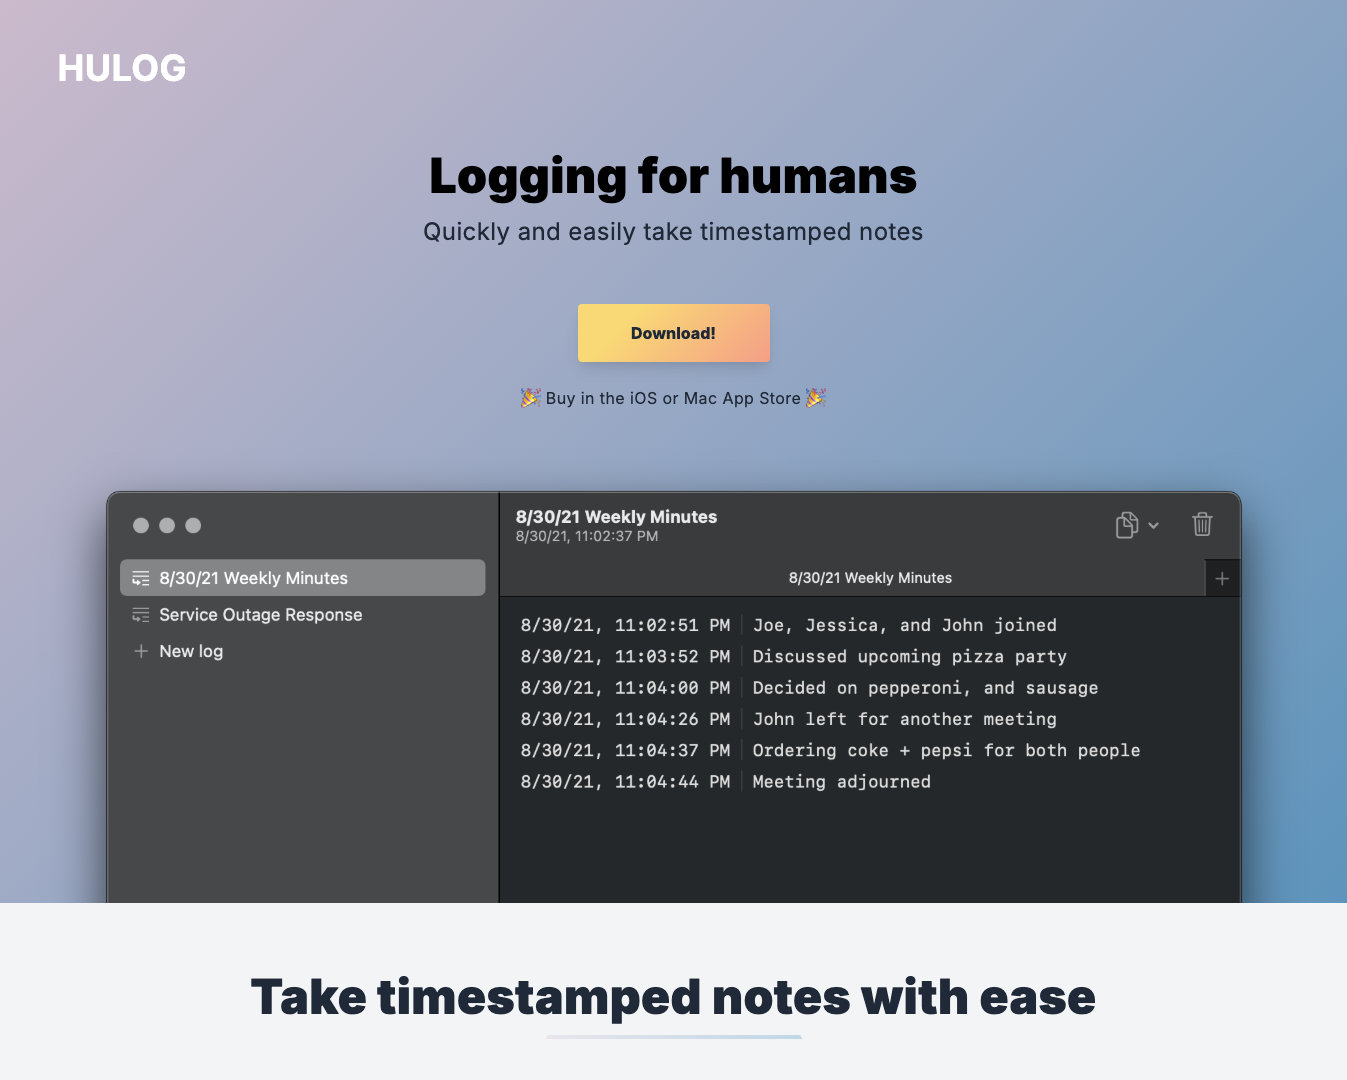The image size is (1347, 1080).
Task: Open the trash icon to delete current log
Action: (1202, 524)
